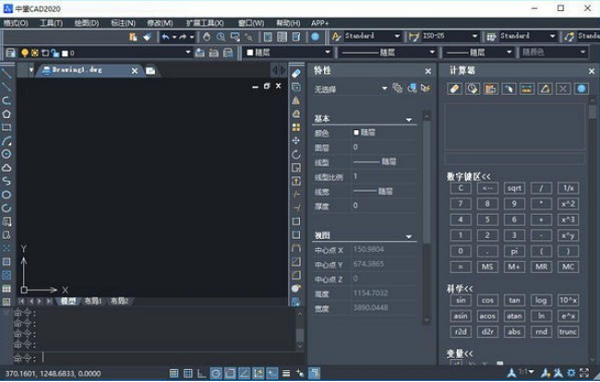Toggle lineweight display in status bar
The image size is (600, 382).
click(x=286, y=373)
